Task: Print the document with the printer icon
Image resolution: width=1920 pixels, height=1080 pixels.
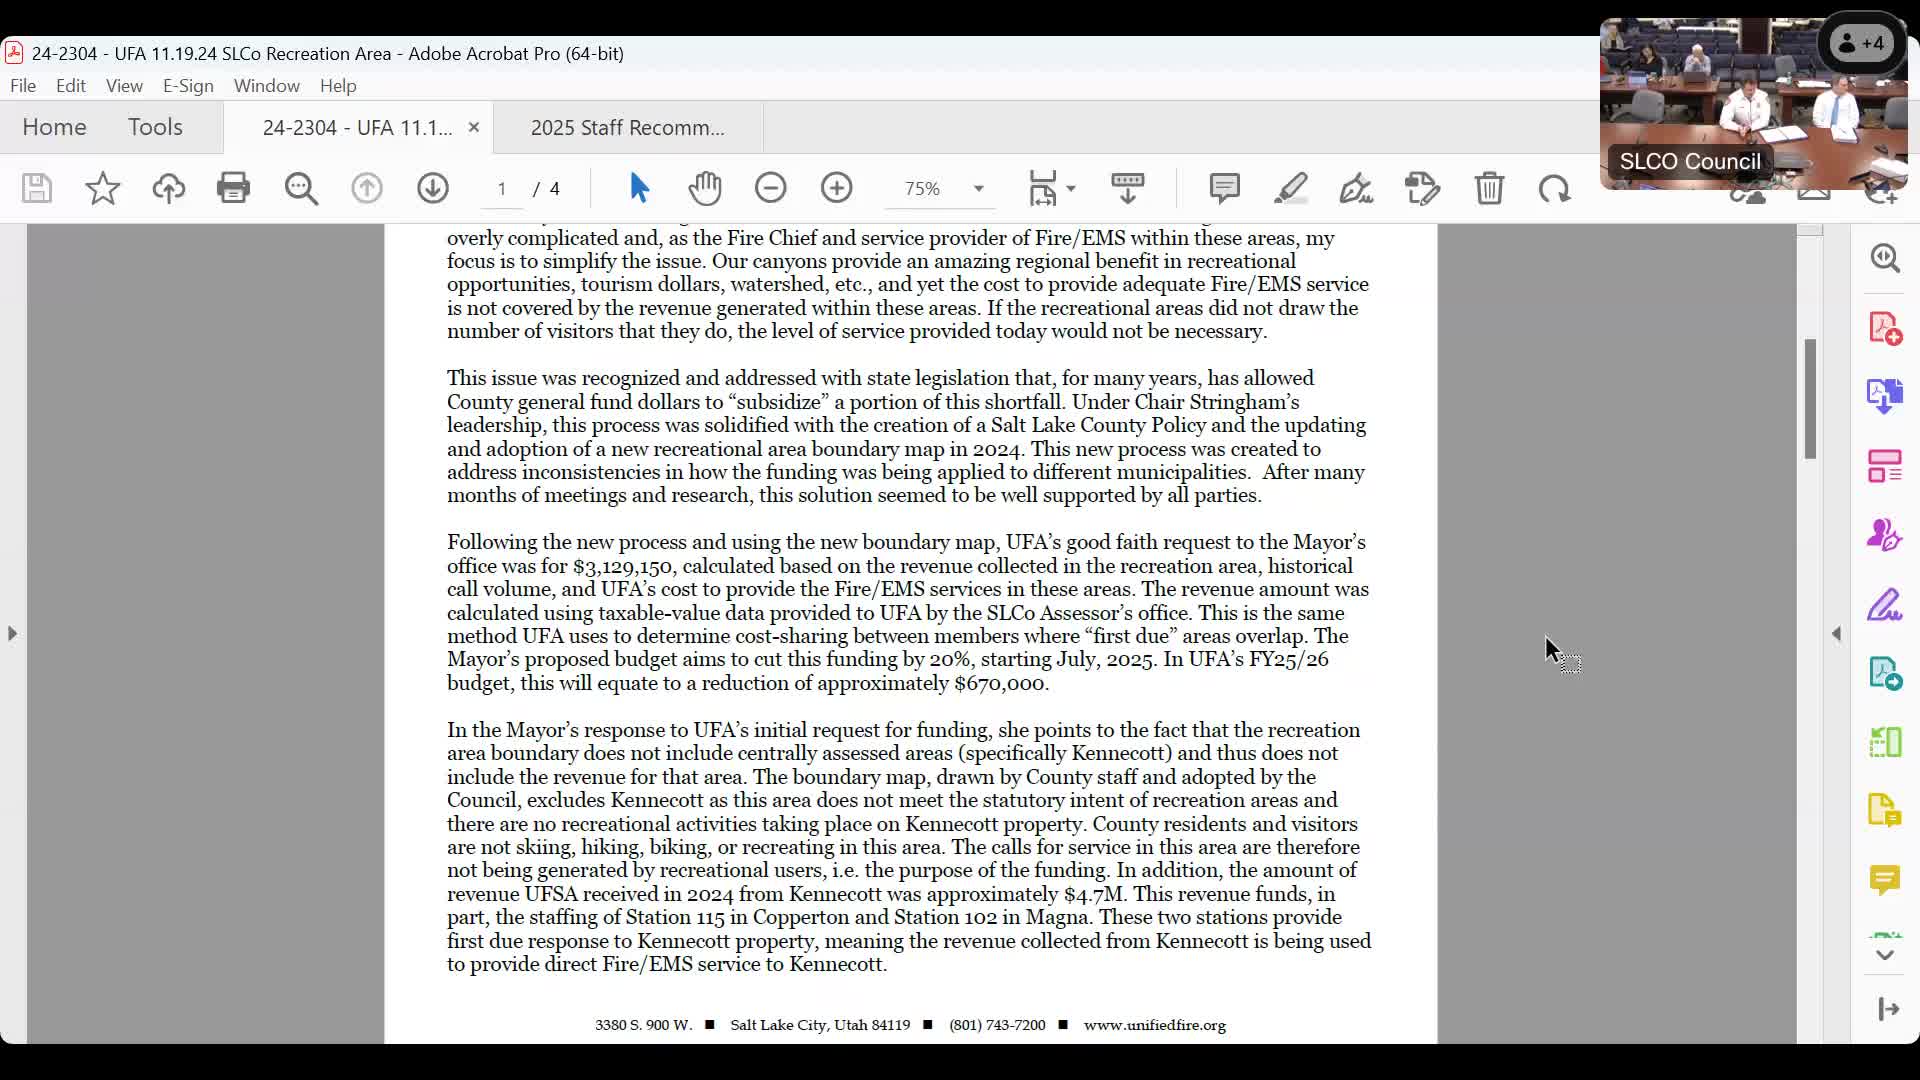Action: (x=233, y=188)
